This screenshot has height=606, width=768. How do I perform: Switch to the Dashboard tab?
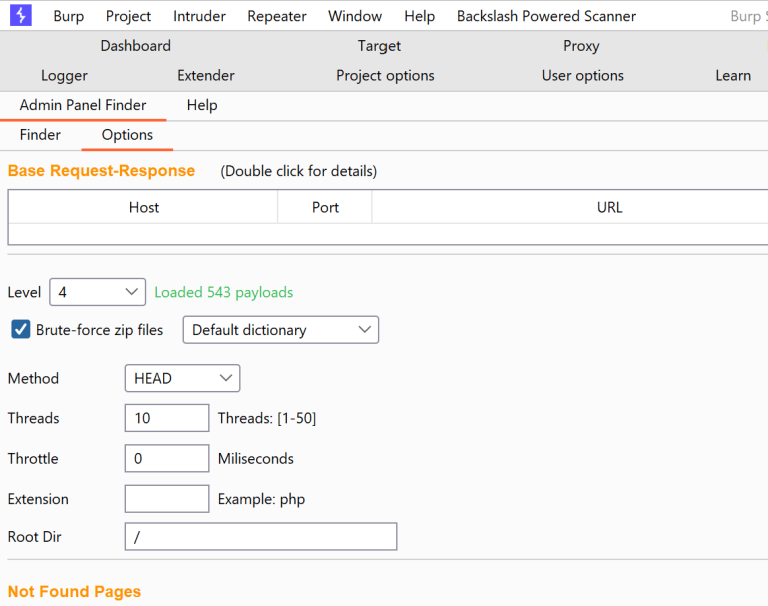click(136, 46)
